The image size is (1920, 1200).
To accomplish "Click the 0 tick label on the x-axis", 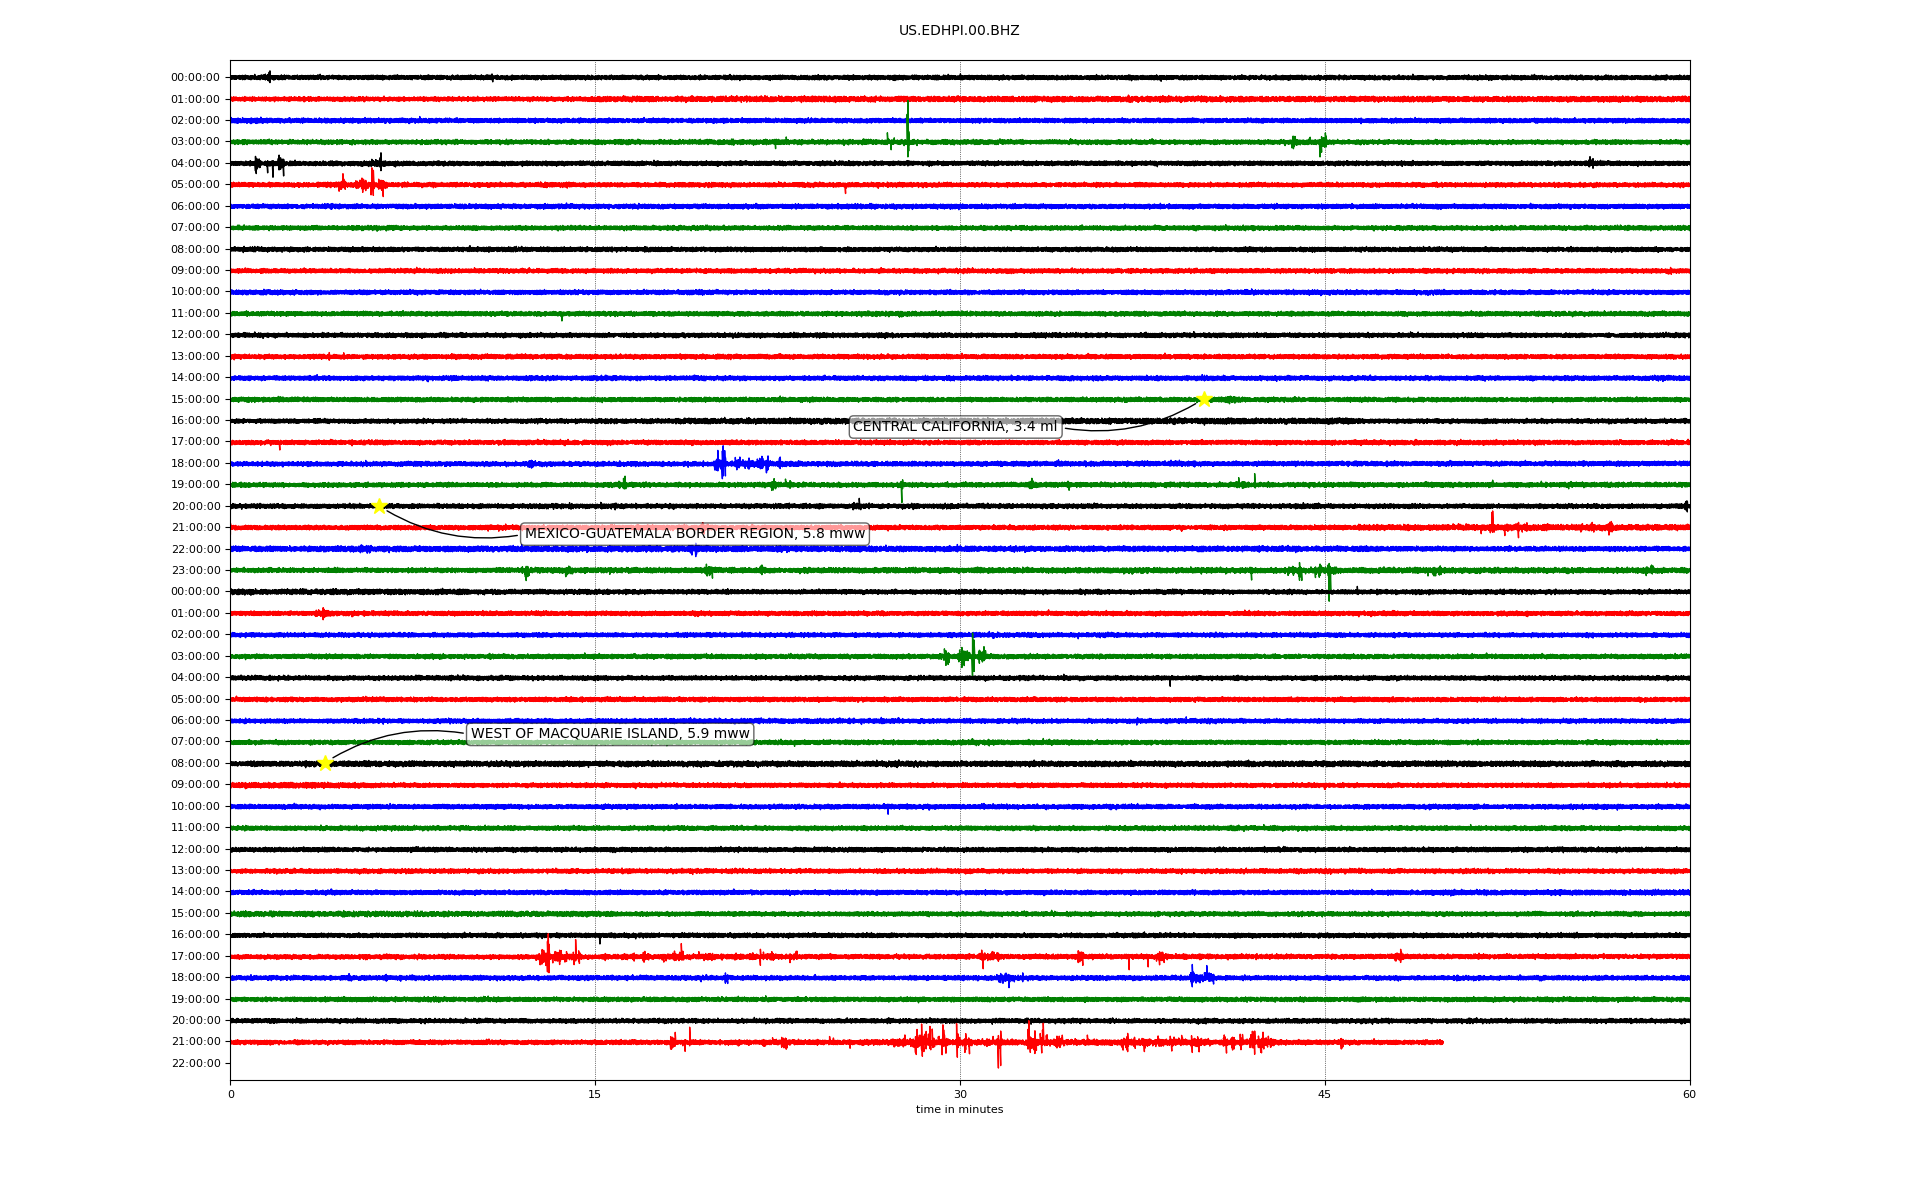I will click(x=231, y=1094).
